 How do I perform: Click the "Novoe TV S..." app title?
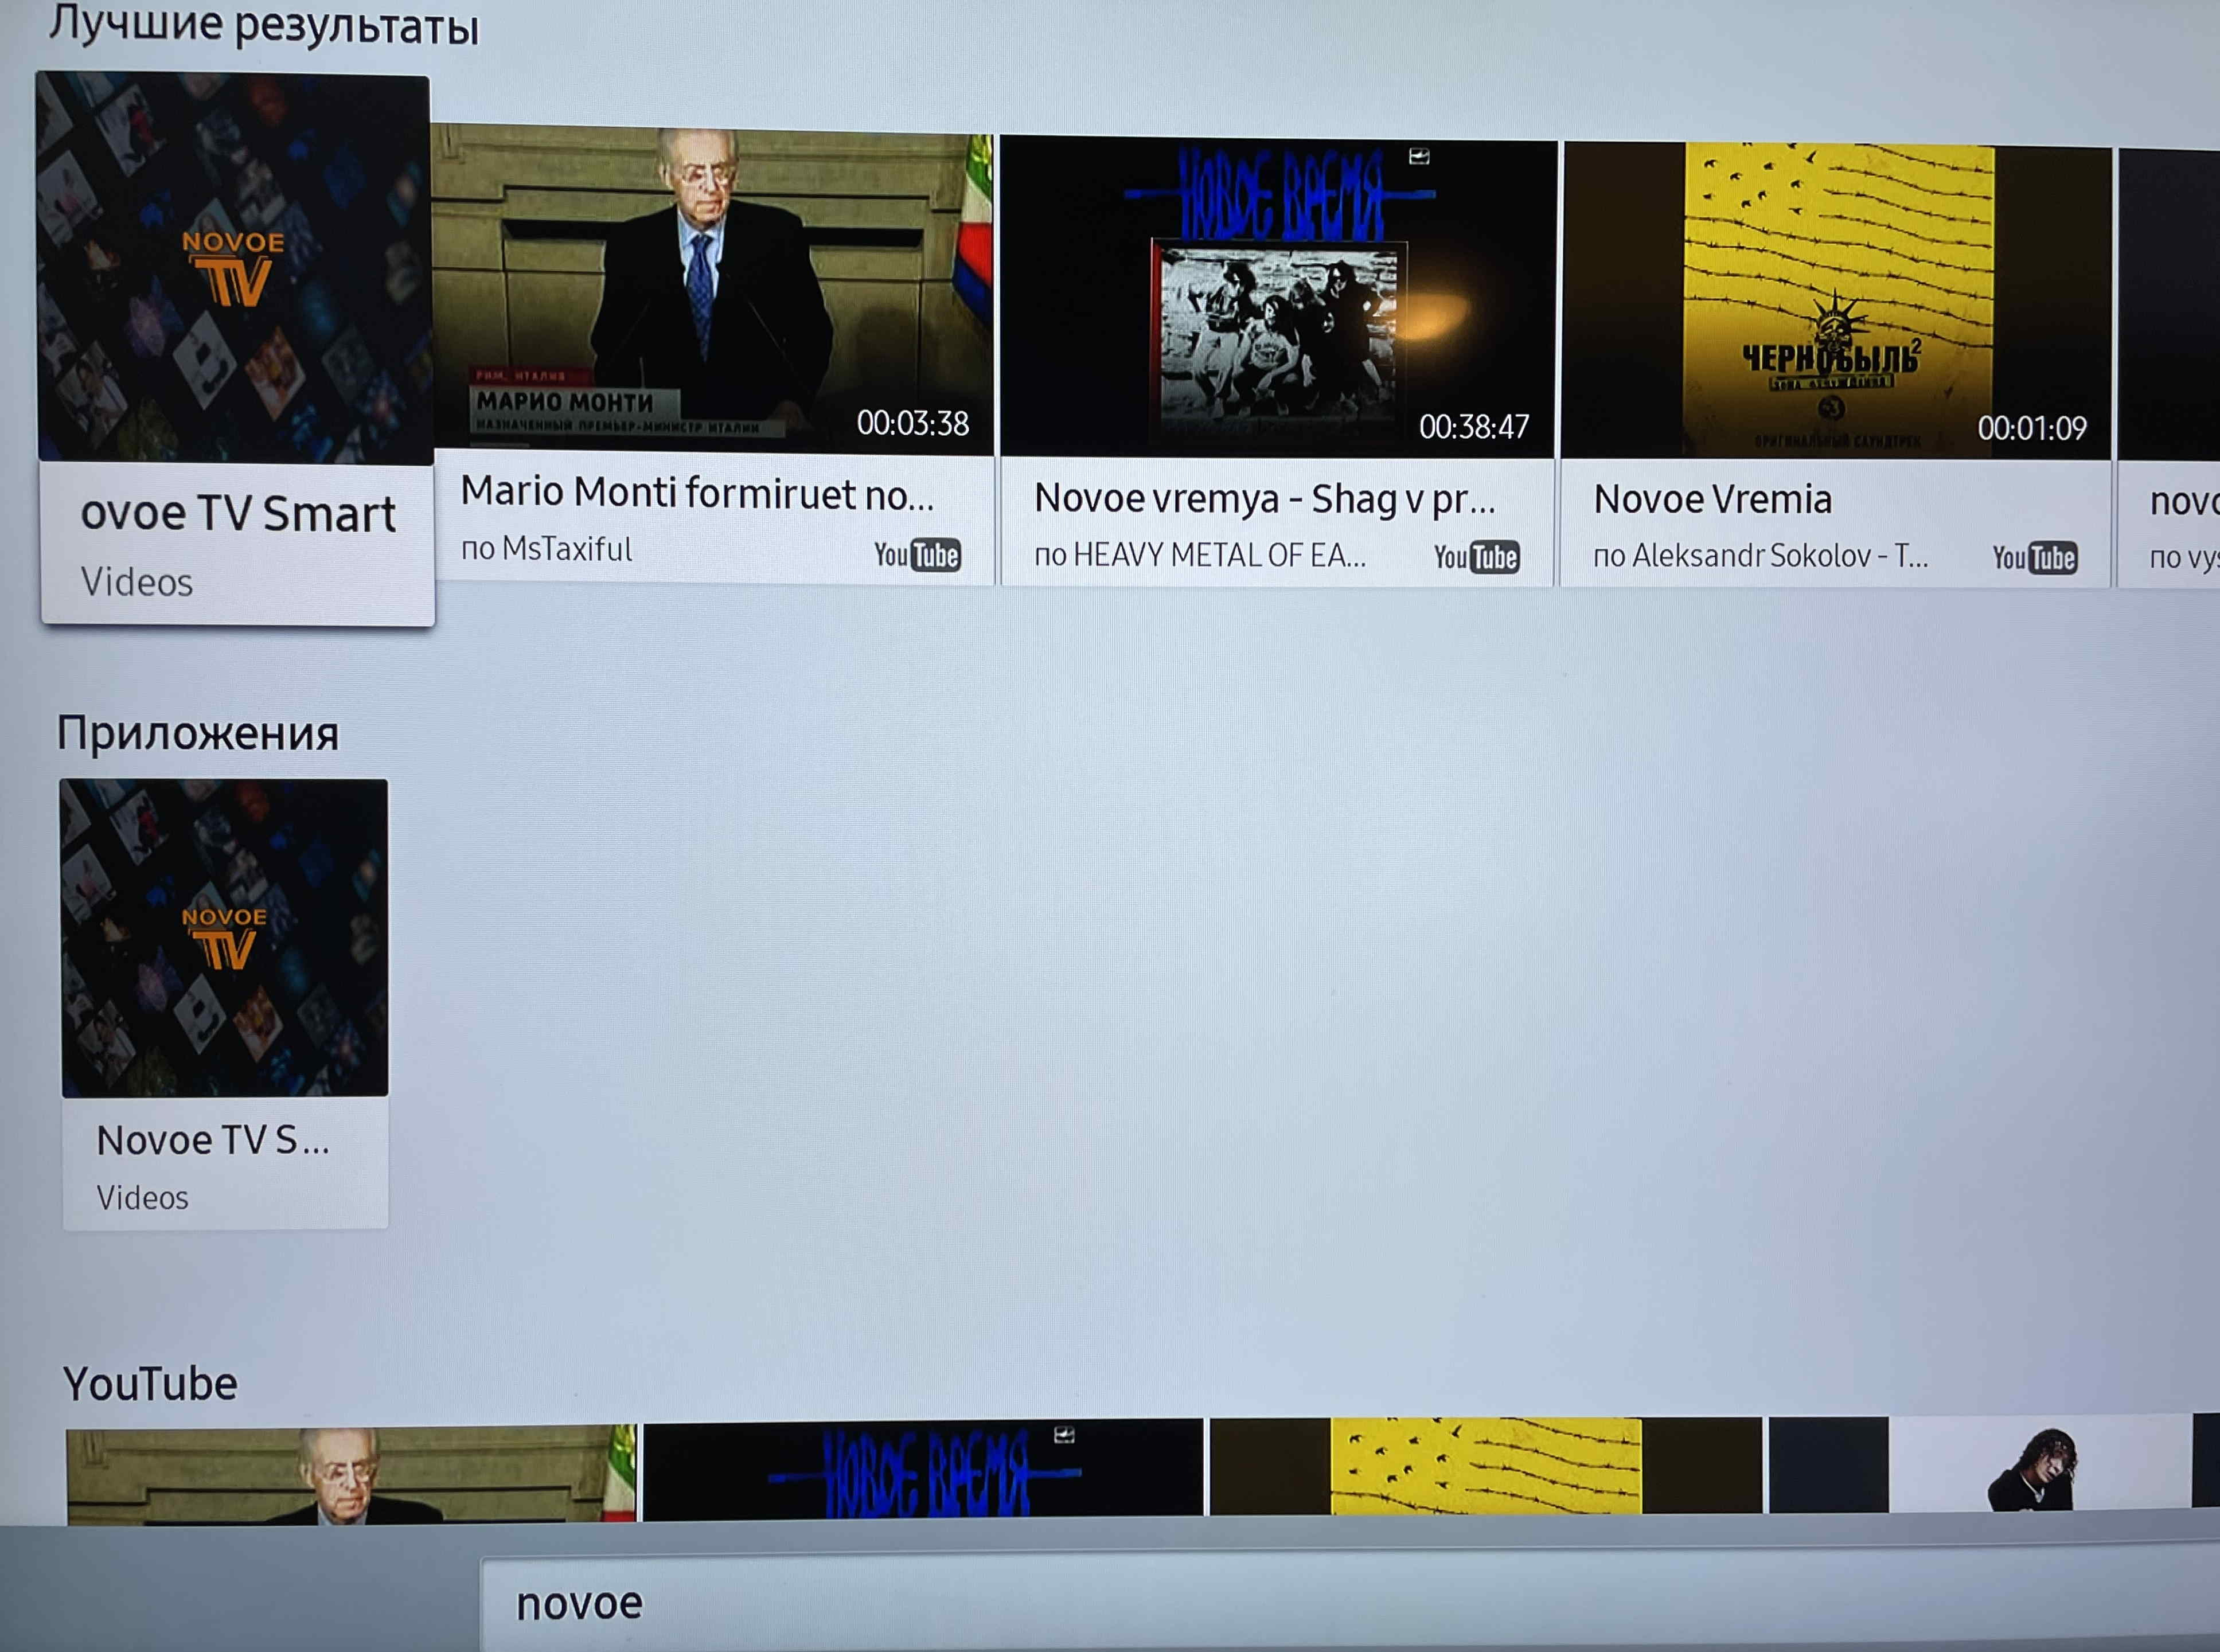click(213, 1140)
